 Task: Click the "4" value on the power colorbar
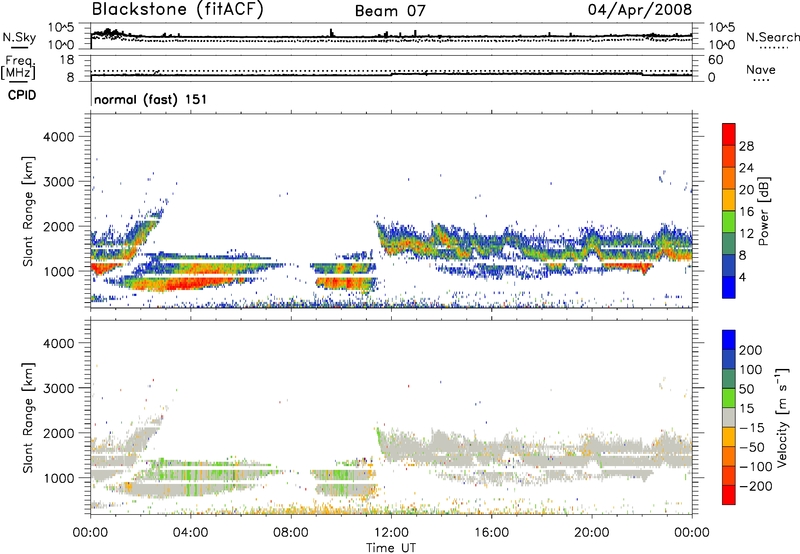click(x=742, y=277)
